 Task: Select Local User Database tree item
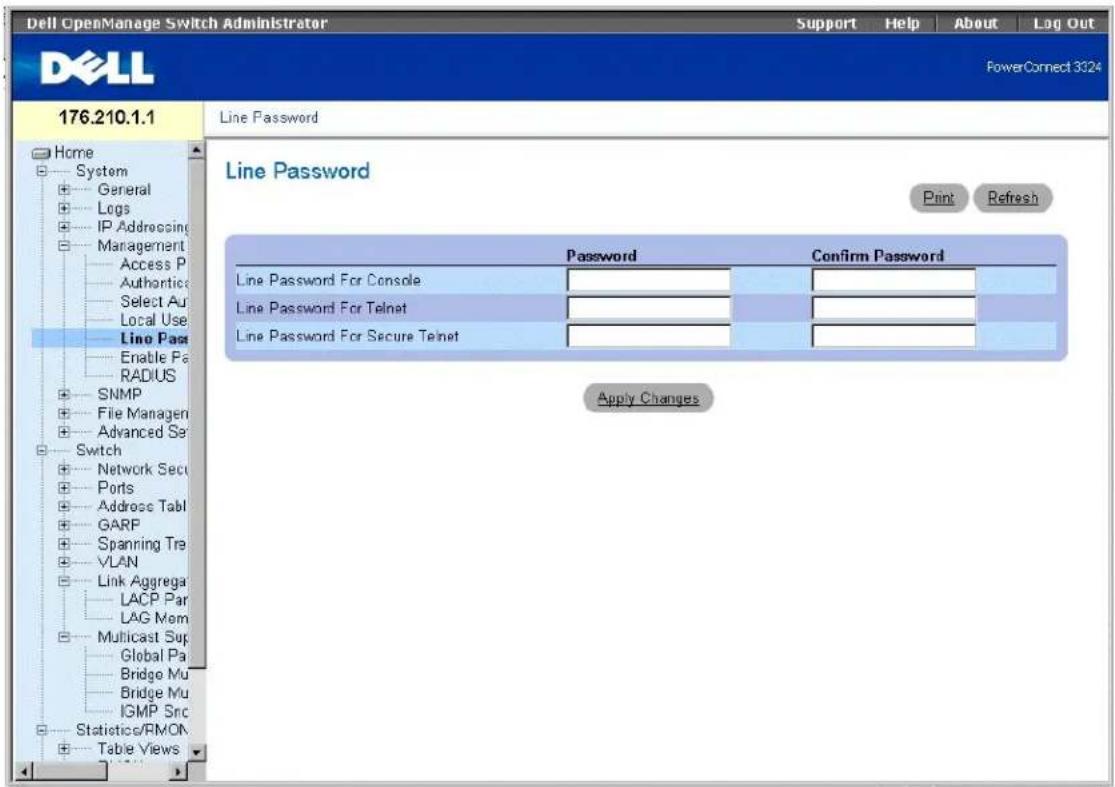[153, 320]
